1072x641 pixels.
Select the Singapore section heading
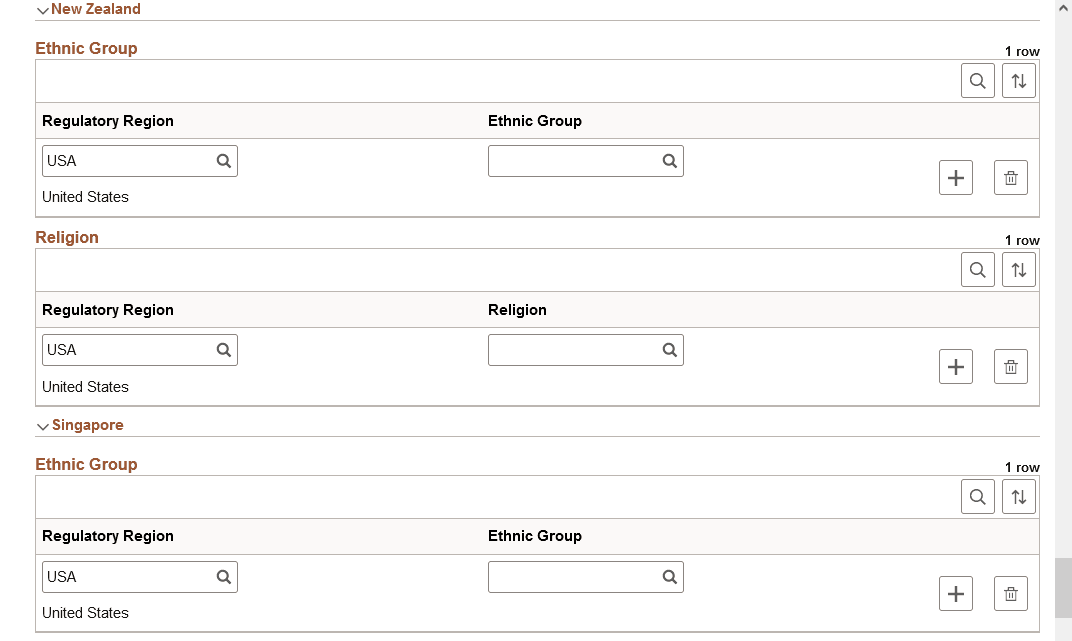(x=88, y=425)
